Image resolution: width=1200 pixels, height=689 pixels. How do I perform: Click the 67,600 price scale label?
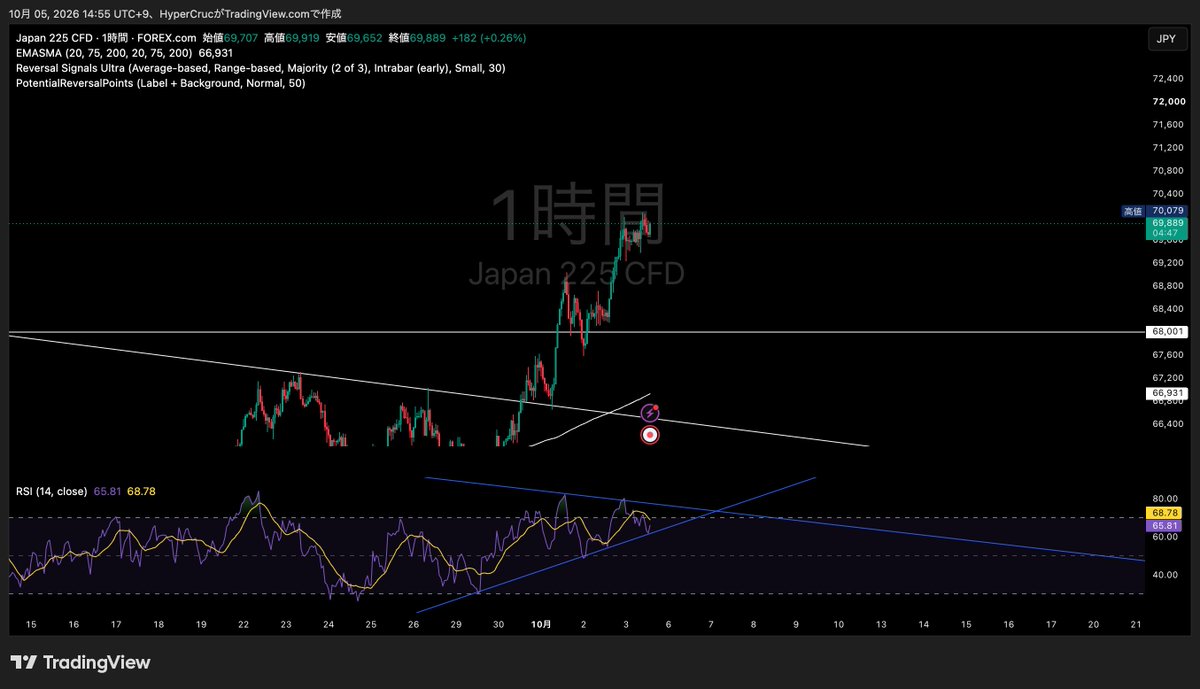pos(1168,354)
